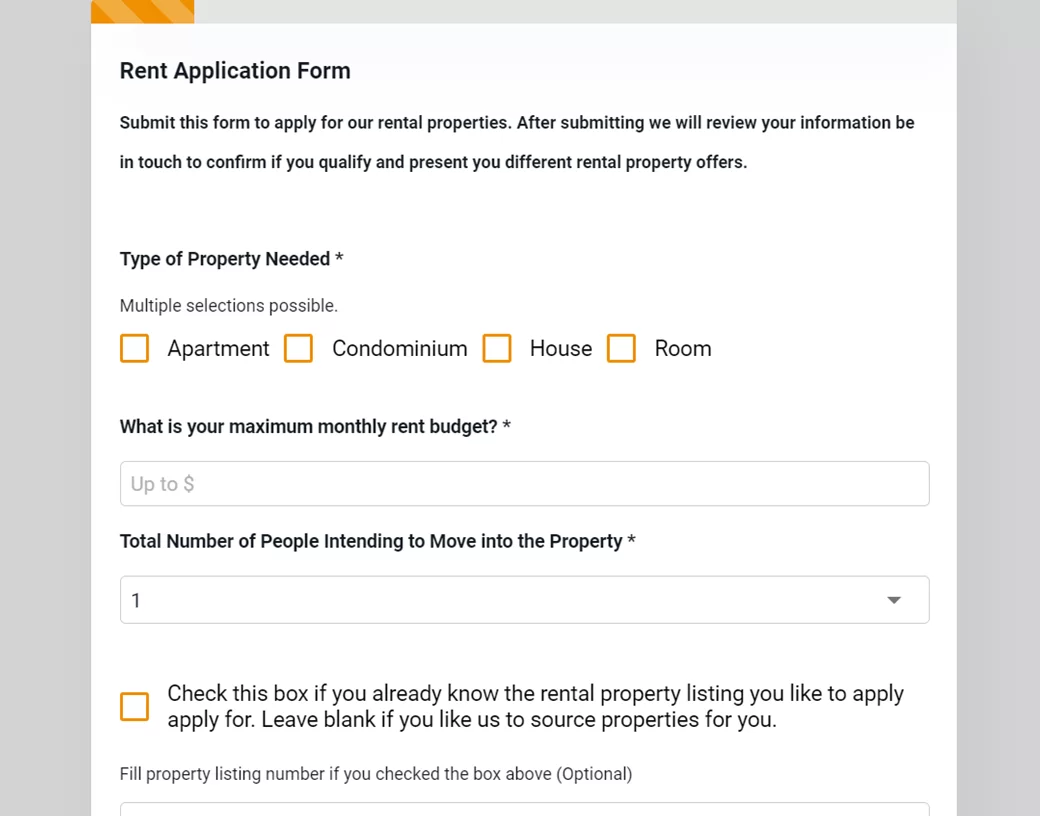Screen dimensions: 1040x816
Task: Click the Rent Application Form title
Action: point(235,71)
